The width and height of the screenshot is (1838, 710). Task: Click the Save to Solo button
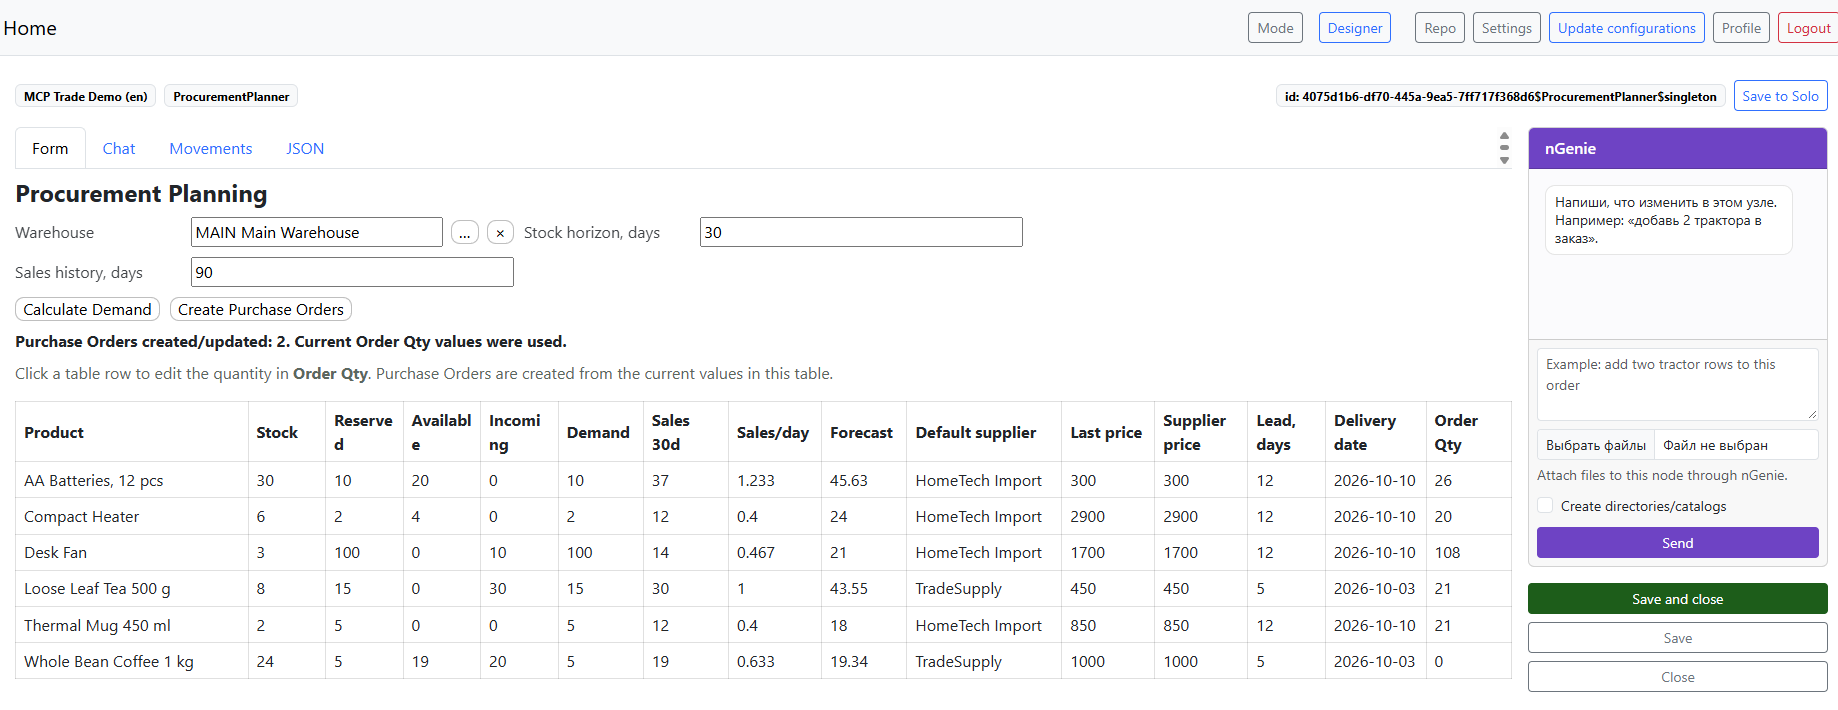[x=1780, y=96]
